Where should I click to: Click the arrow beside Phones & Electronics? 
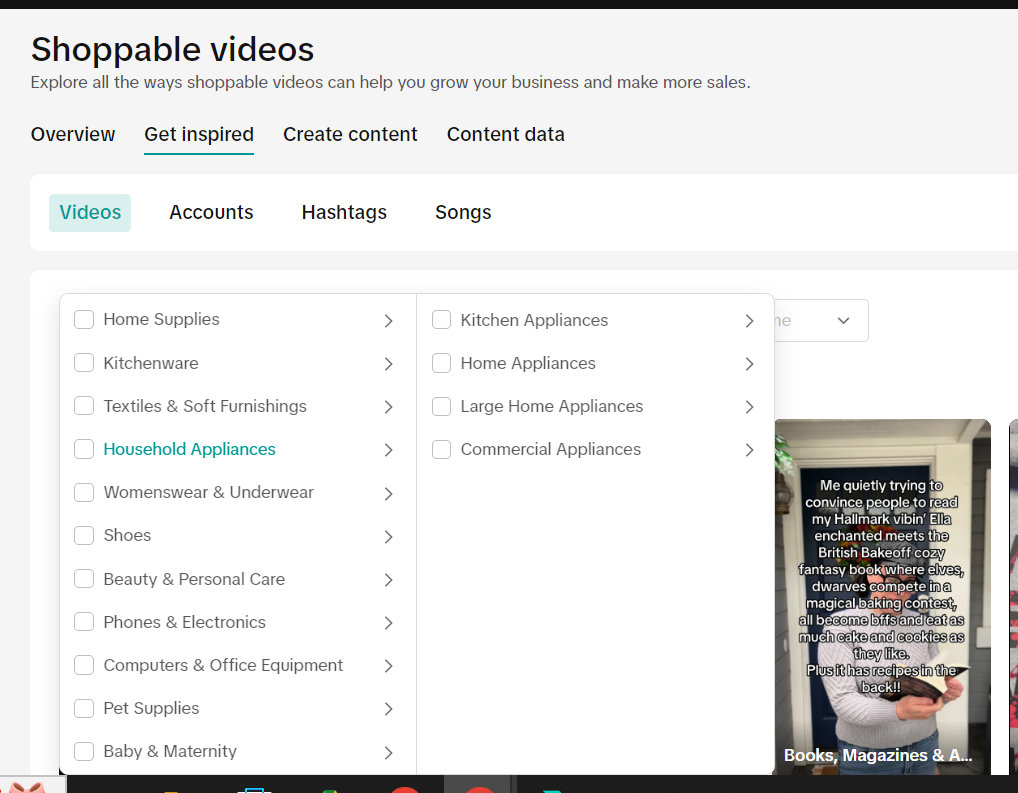(388, 623)
